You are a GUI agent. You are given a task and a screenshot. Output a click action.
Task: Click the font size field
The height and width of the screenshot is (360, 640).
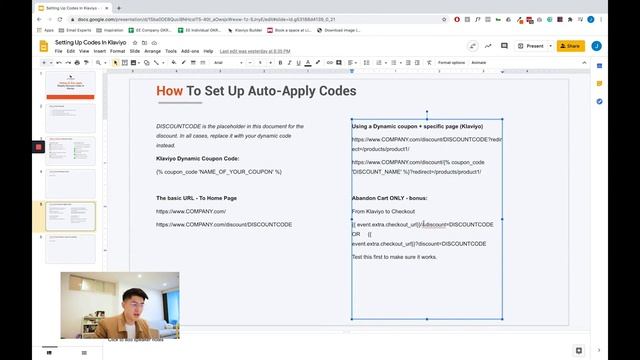260,62
